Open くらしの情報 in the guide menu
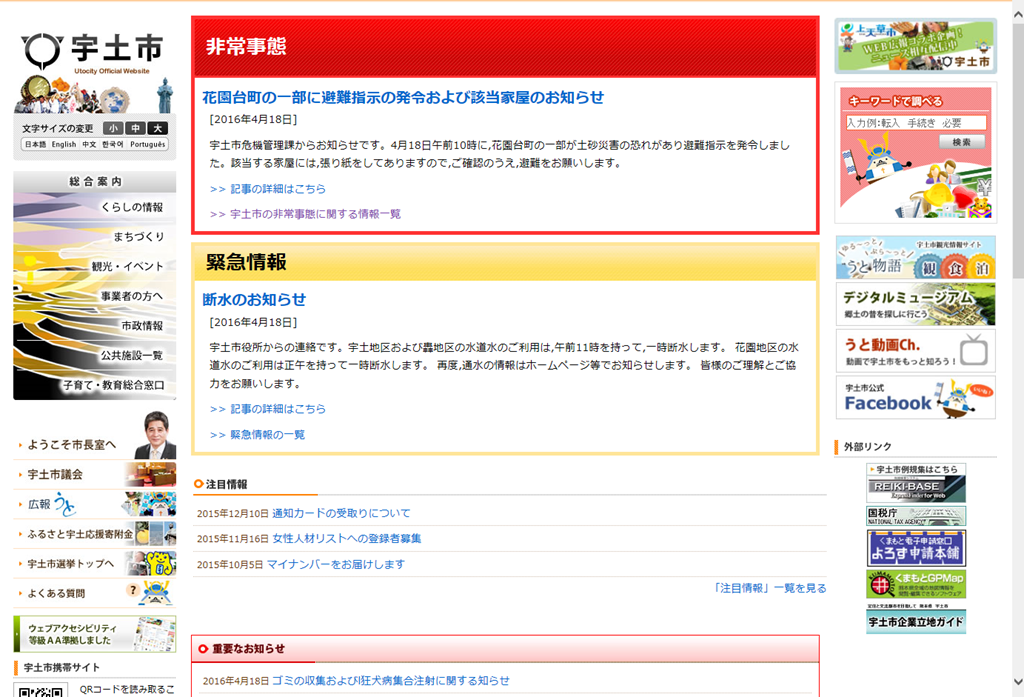This screenshot has width=1024, height=697. 131,207
